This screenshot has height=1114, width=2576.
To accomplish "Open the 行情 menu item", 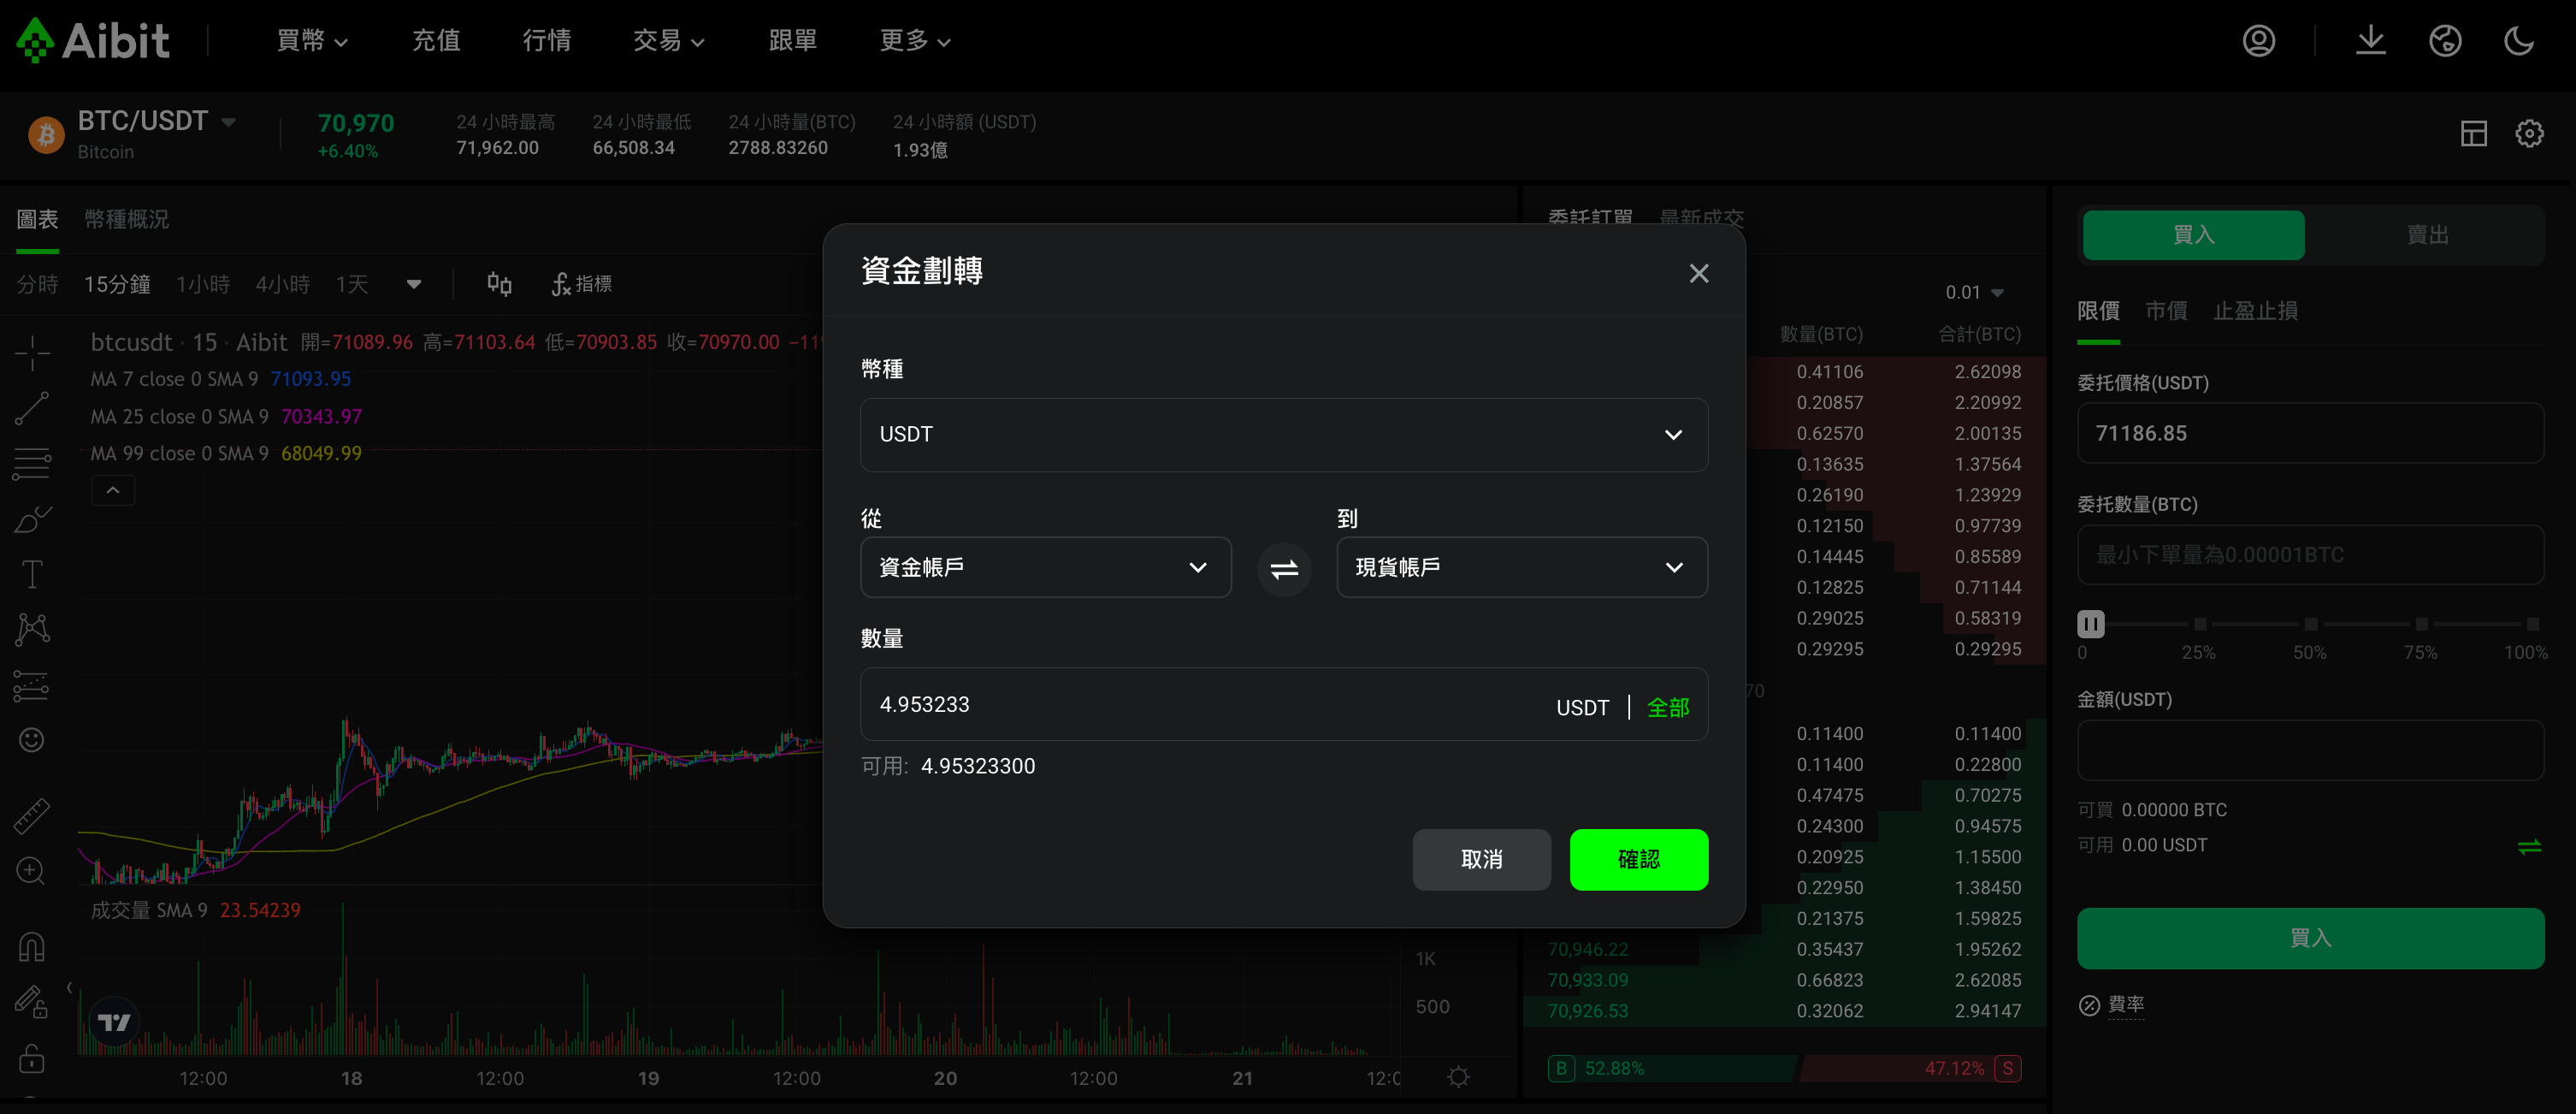I will [547, 41].
